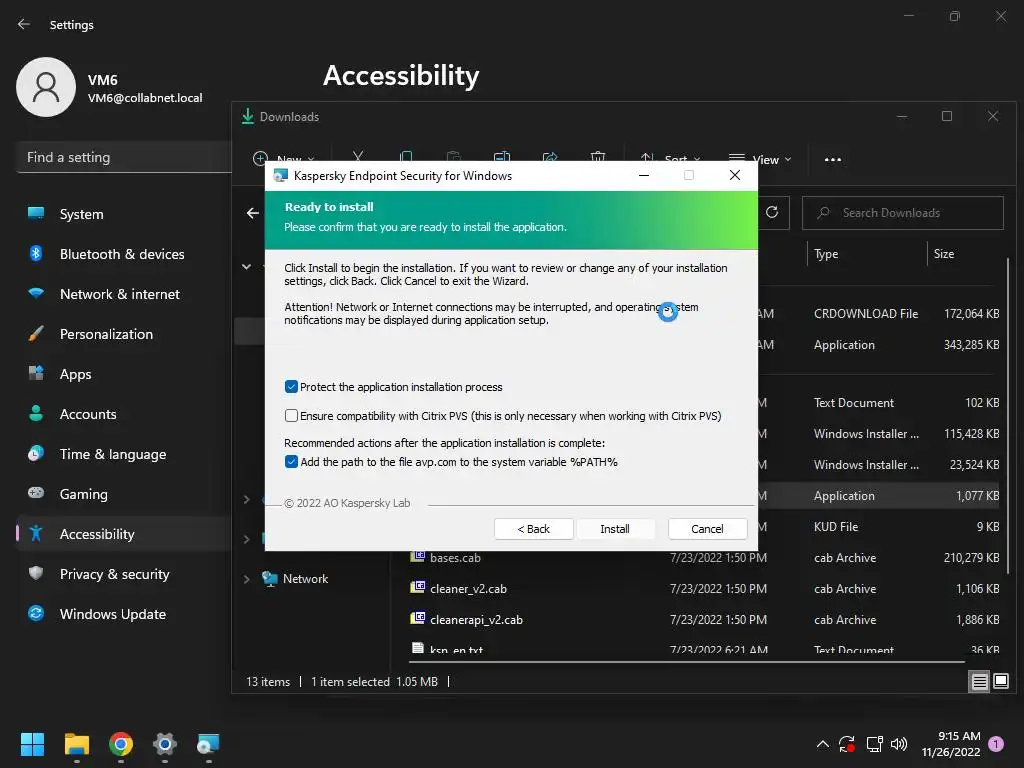
Task: Close the Kaspersky wizard window
Action: (x=735, y=175)
